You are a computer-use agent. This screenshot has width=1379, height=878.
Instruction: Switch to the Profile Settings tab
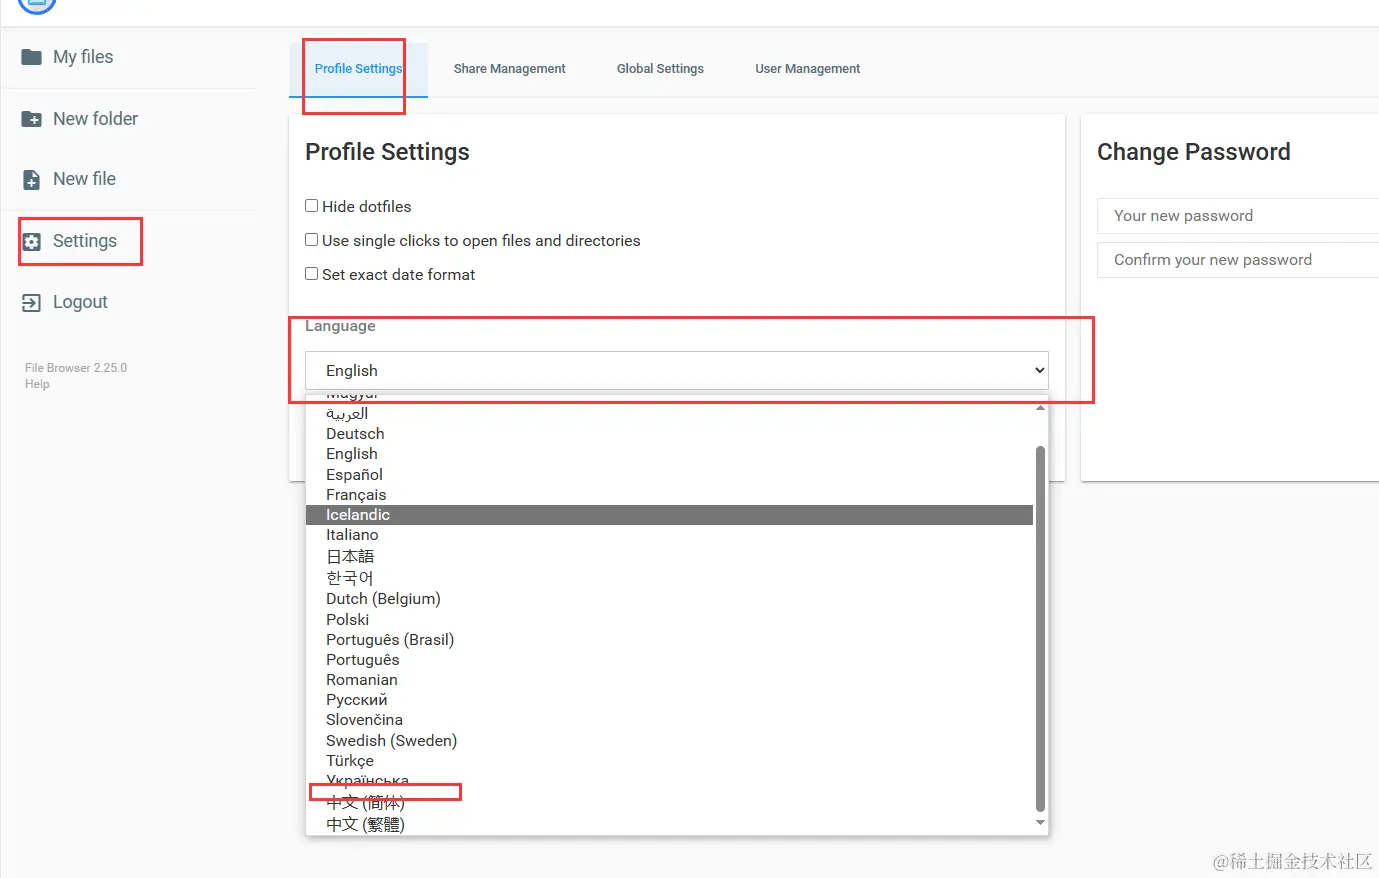(x=358, y=69)
